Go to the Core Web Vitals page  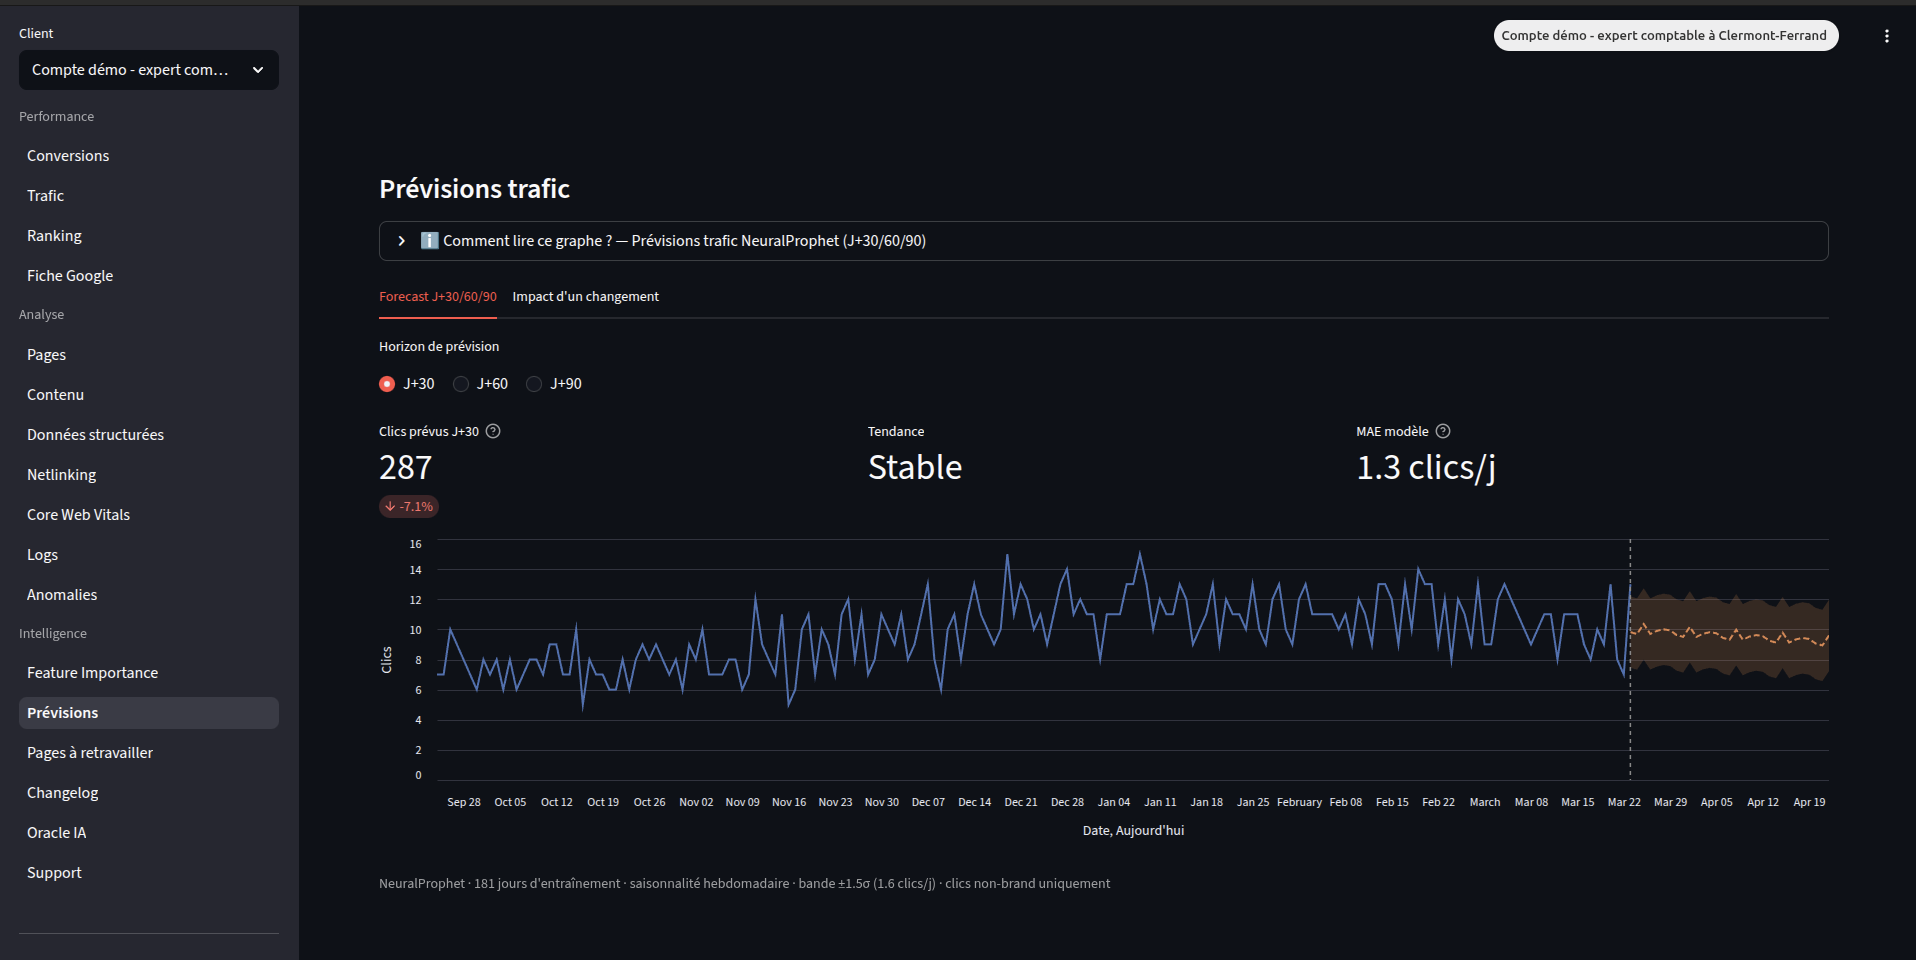tap(78, 514)
